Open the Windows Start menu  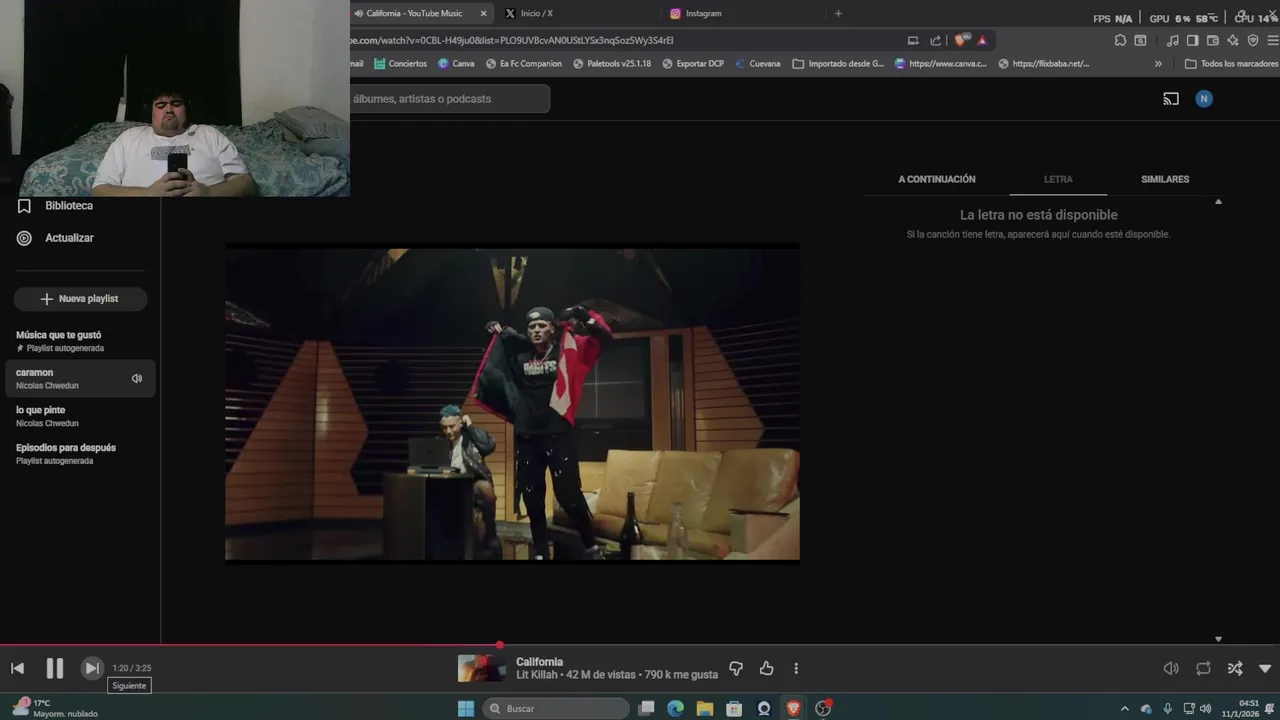[466, 708]
